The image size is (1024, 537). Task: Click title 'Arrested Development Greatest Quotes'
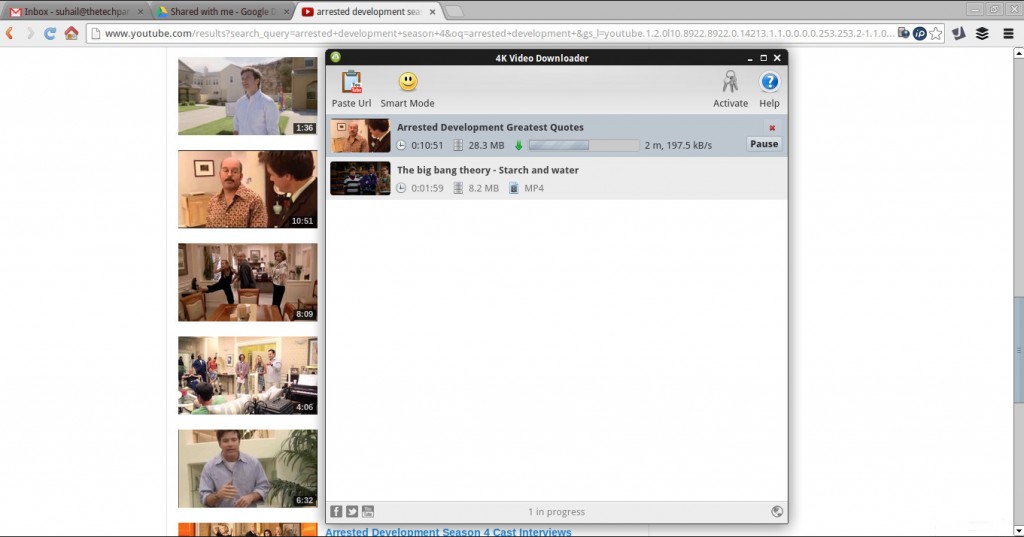[490, 127]
